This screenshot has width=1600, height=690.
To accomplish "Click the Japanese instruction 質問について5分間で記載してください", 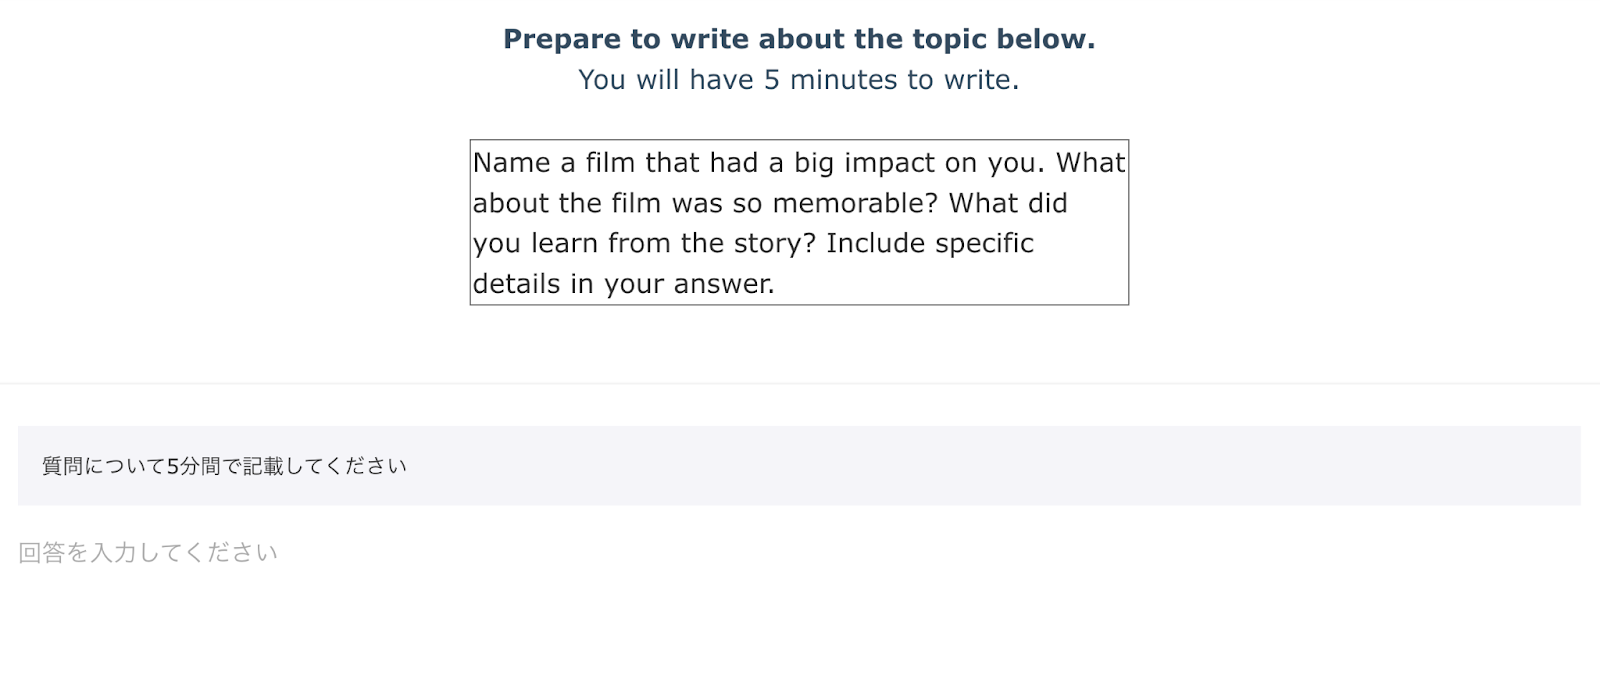I will click(224, 466).
